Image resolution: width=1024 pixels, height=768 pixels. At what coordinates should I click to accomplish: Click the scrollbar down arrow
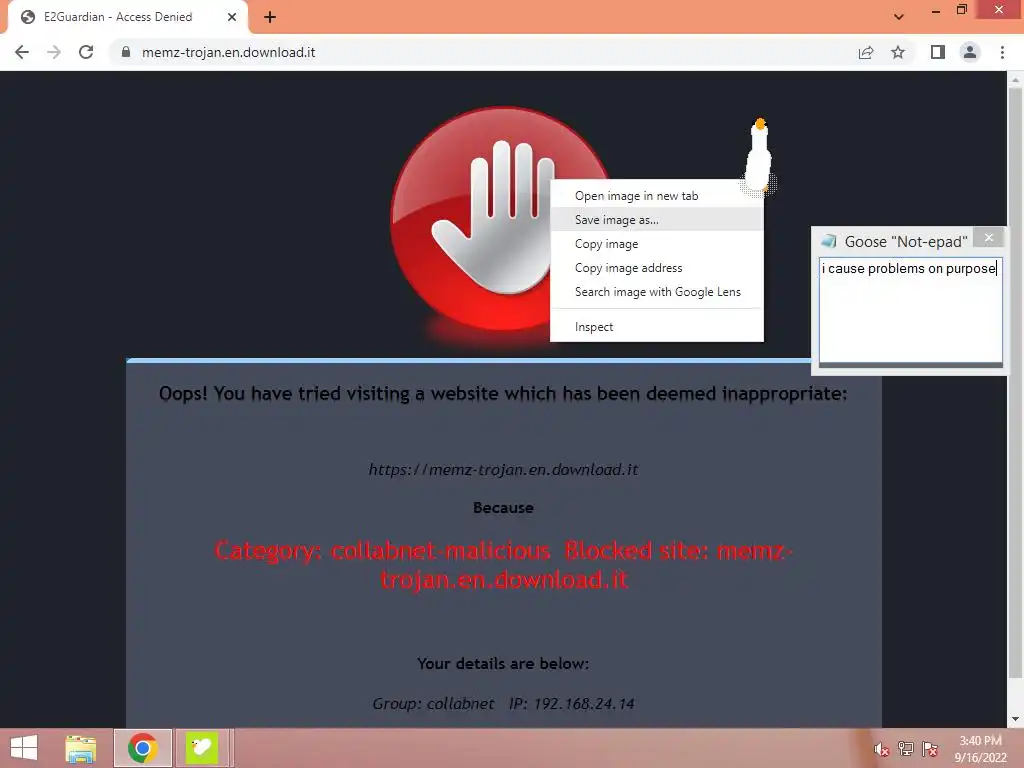click(1015, 719)
